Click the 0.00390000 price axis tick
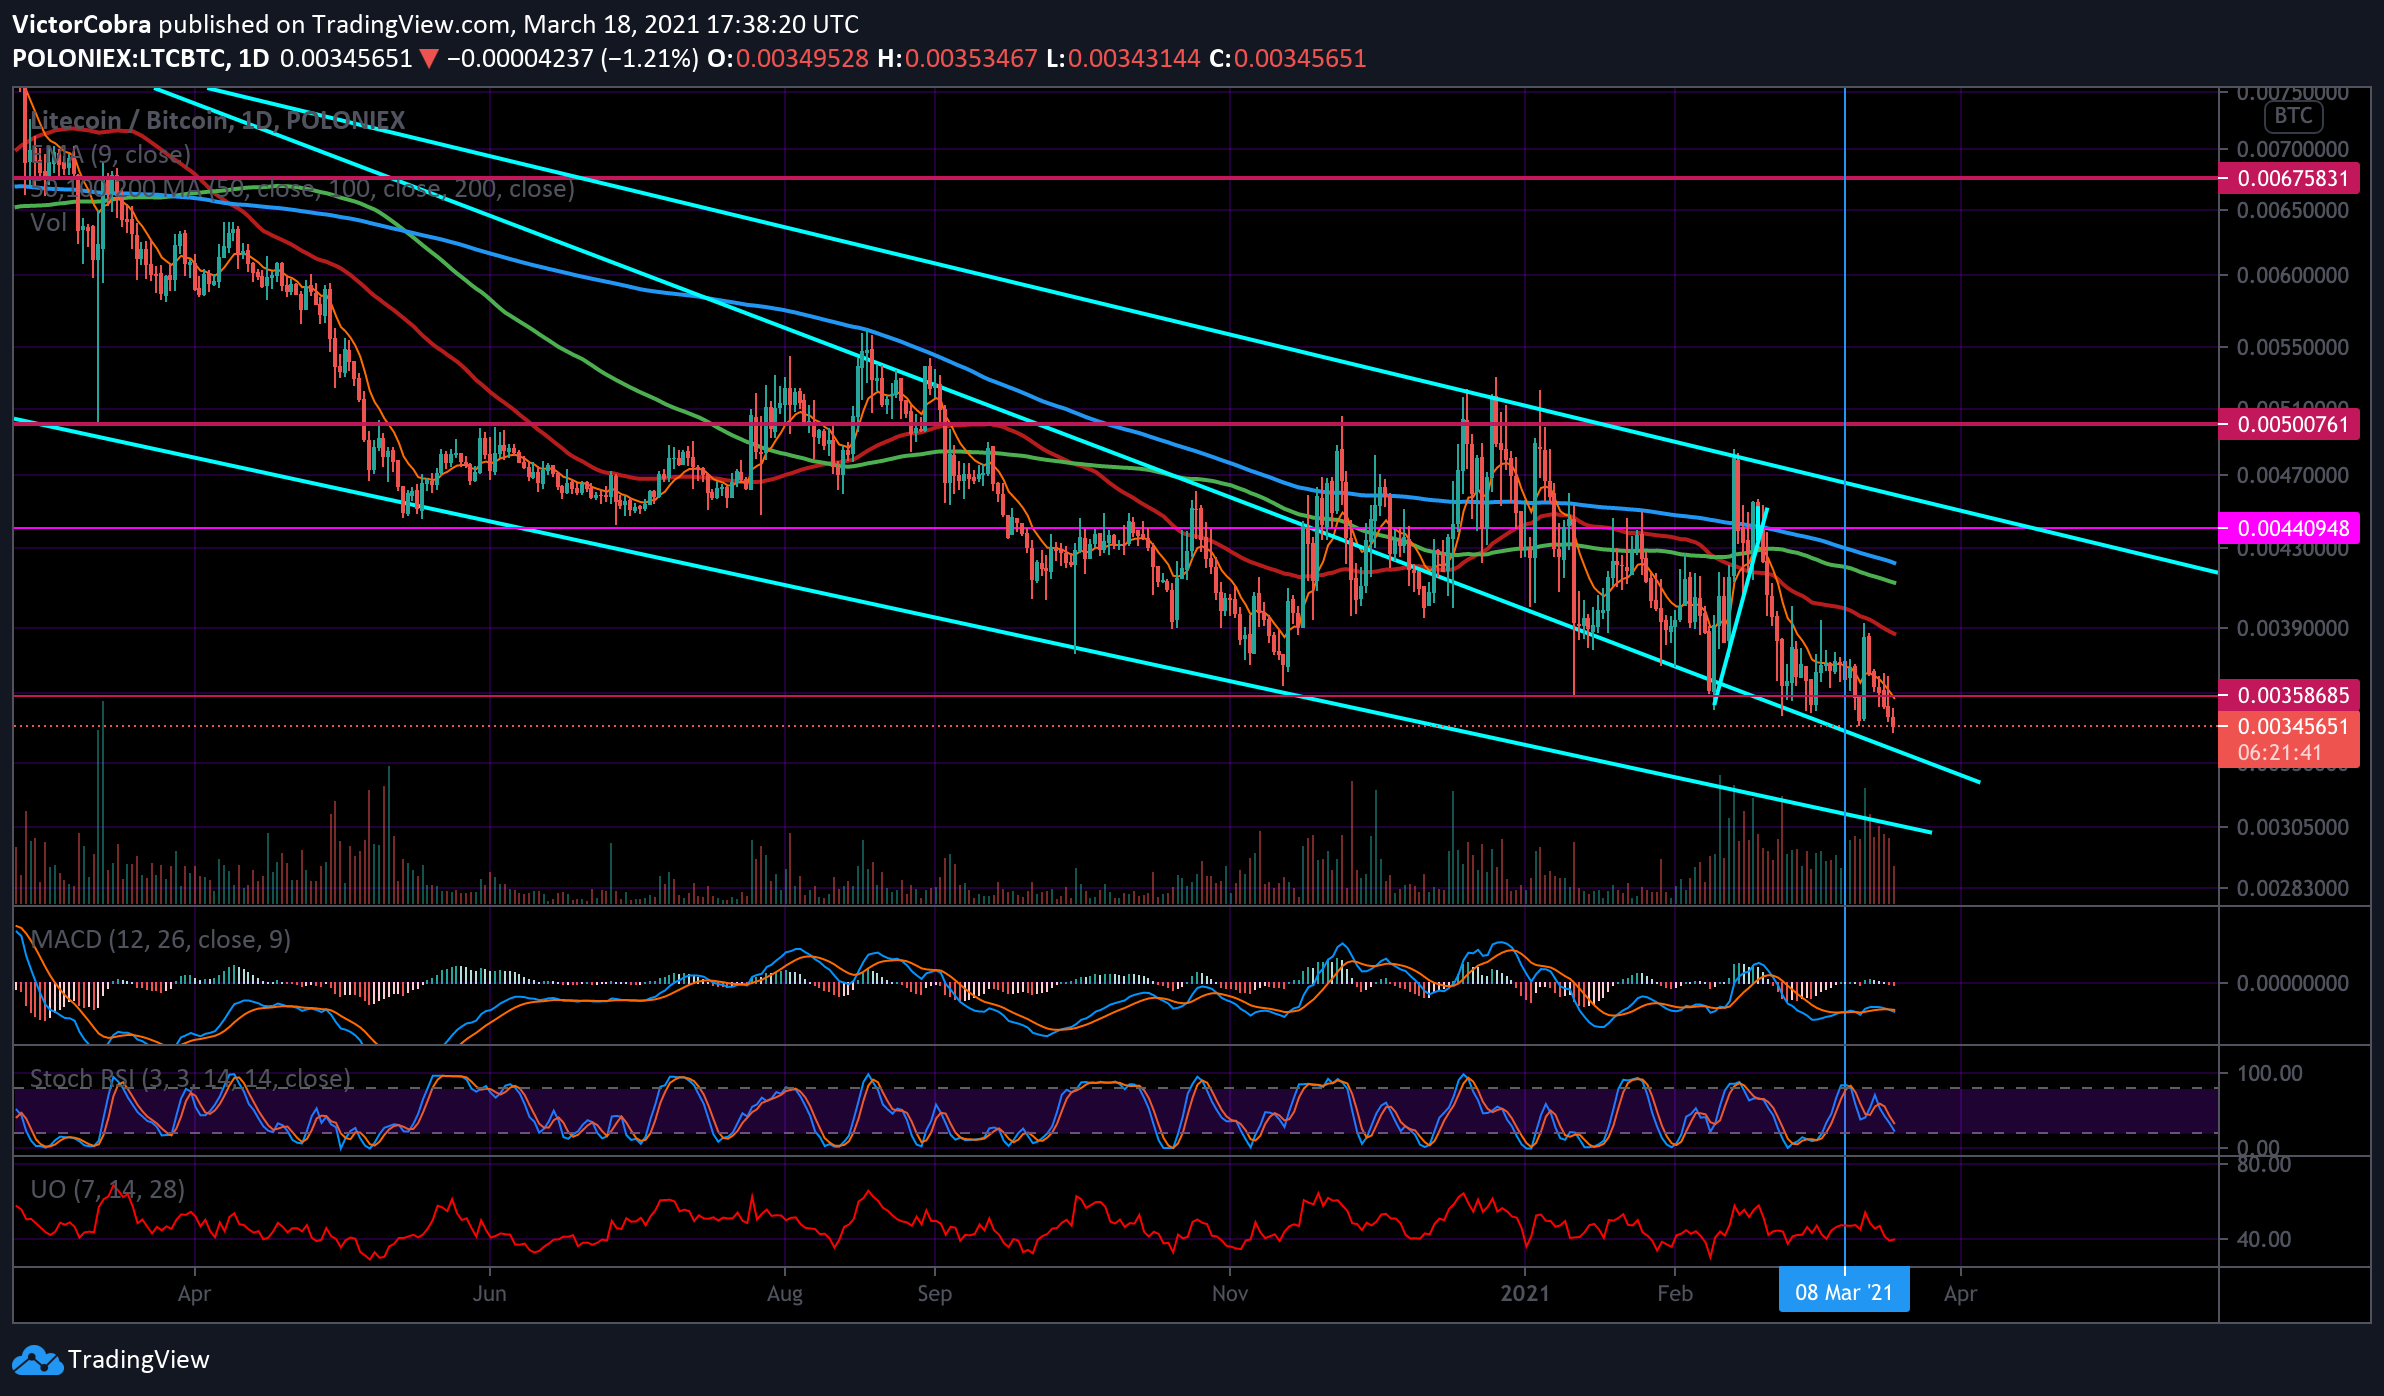 click(x=2292, y=628)
